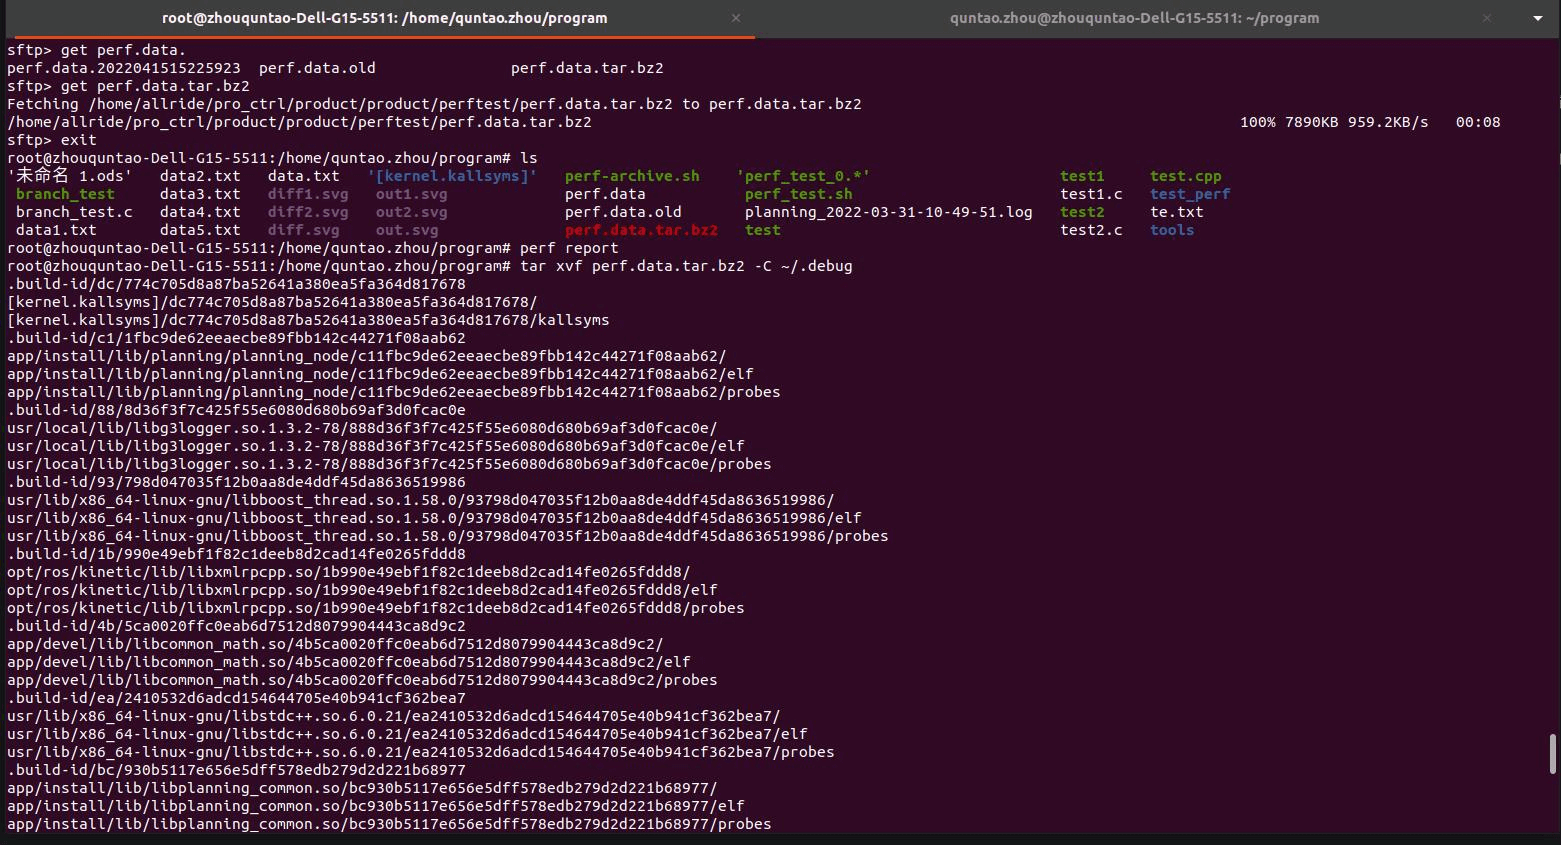The width and height of the screenshot is (1561, 845).
Task: Click branch_test executable name
Action: [65, 194]
